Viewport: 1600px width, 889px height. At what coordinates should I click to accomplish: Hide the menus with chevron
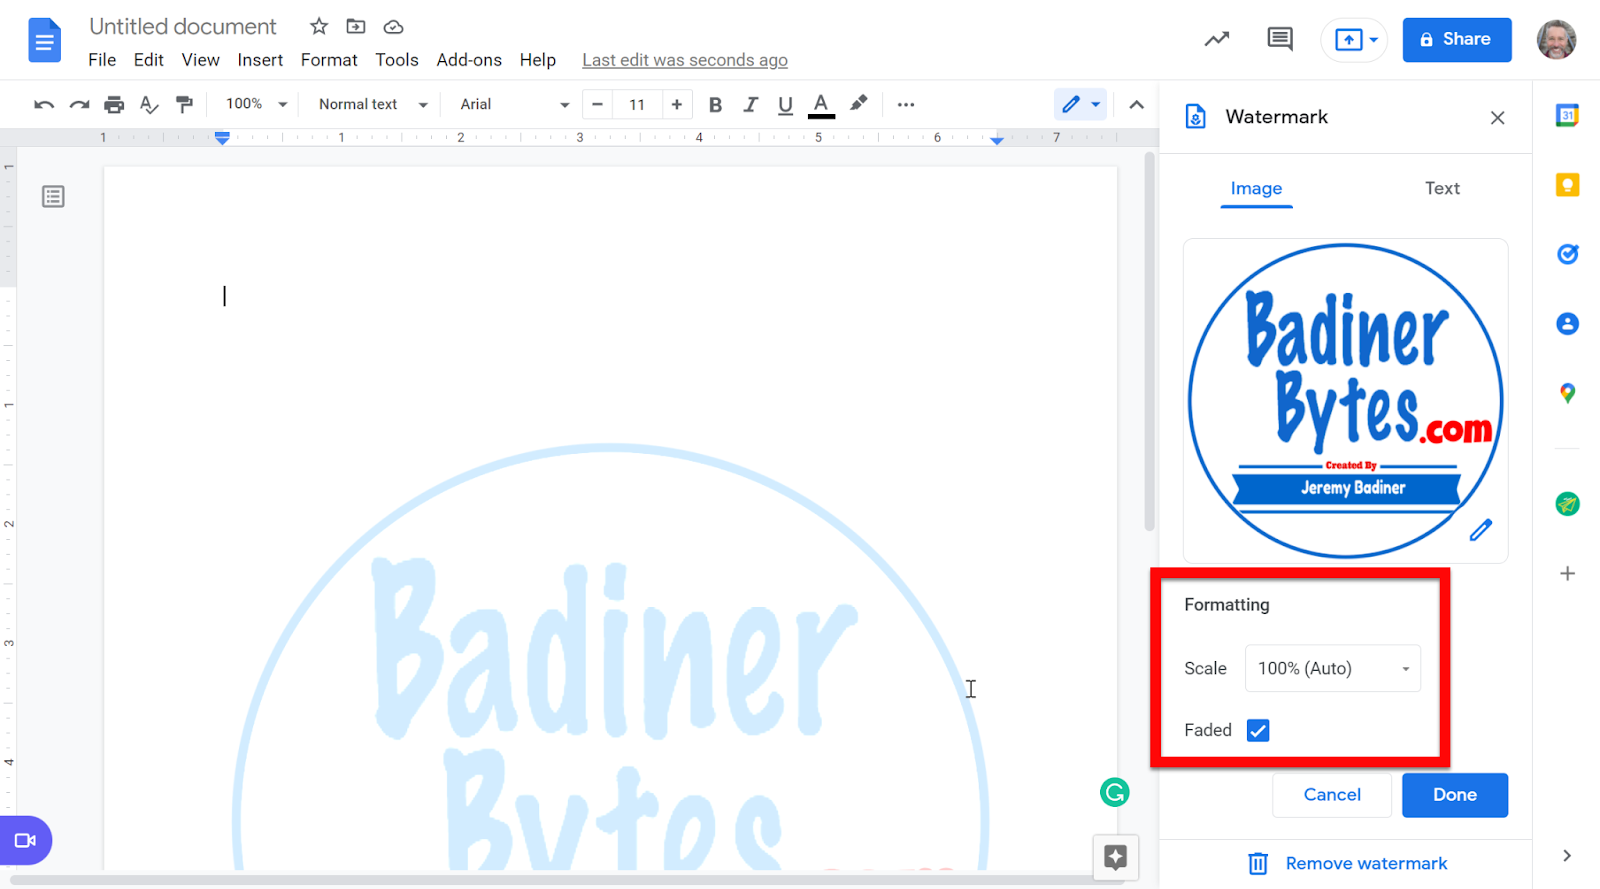tap(1136, 104)
